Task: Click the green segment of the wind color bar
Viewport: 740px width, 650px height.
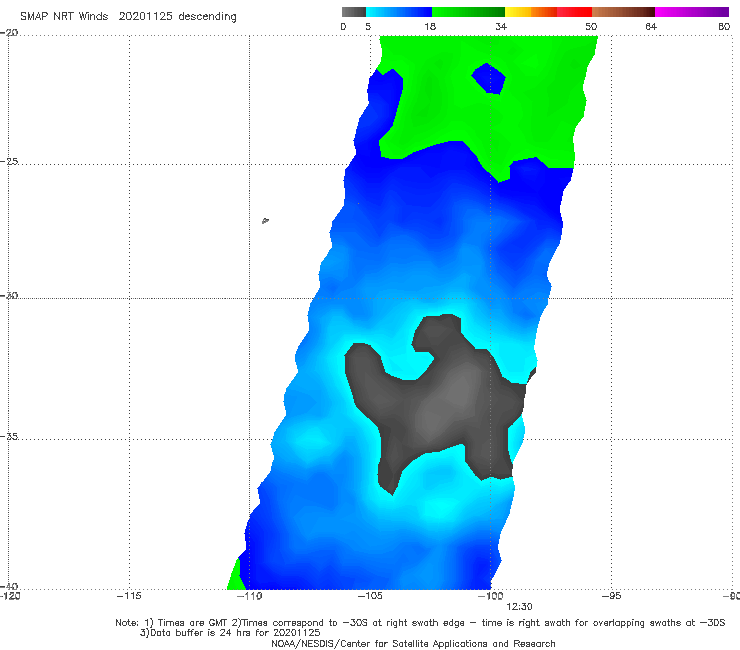Action: click(468, 12)
